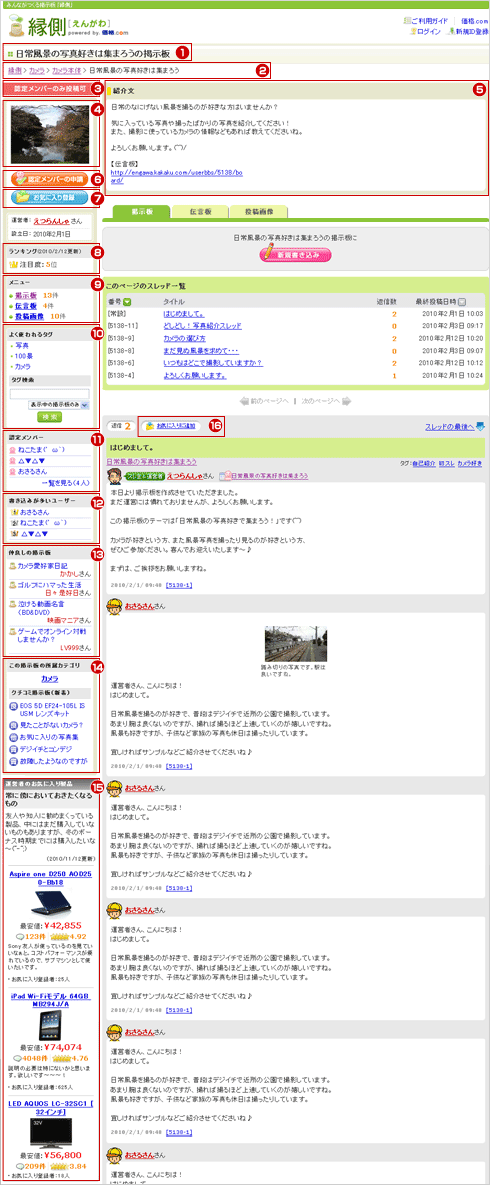Open 見たことがないカメラ？ review board
This screenshot has width=490, height=1185.
tap(51, 724)
